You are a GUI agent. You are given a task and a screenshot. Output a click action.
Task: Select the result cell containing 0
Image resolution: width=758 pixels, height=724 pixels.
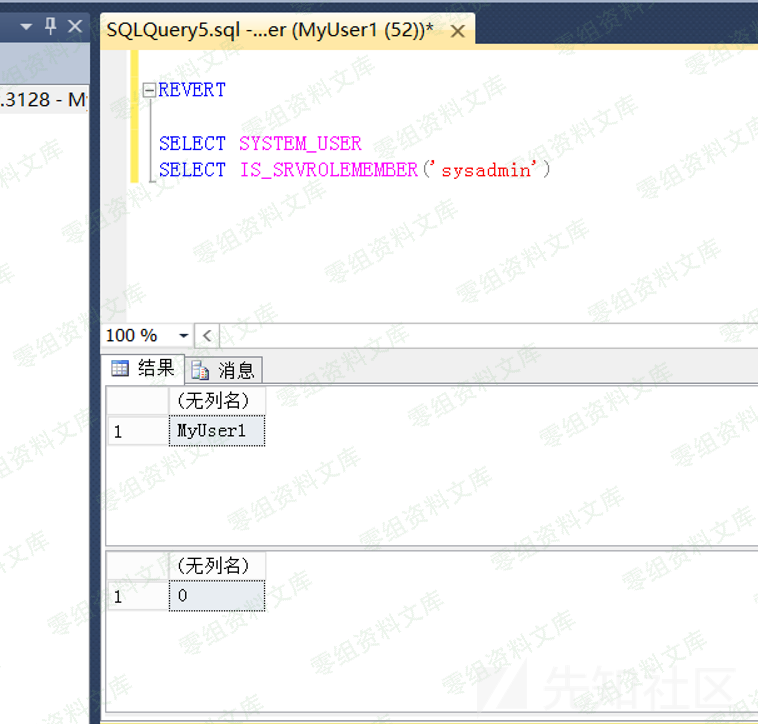[217, 596]
